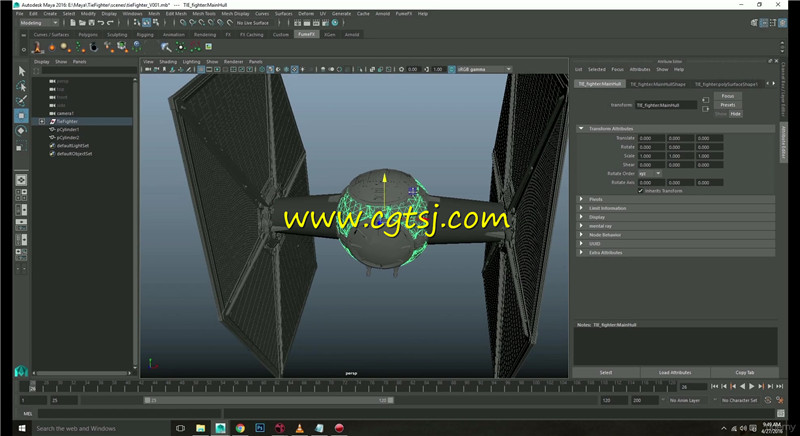The height and width of the screenshot is (436, 800).
Task: Expand the Pivots section
Action: (581, 199)
